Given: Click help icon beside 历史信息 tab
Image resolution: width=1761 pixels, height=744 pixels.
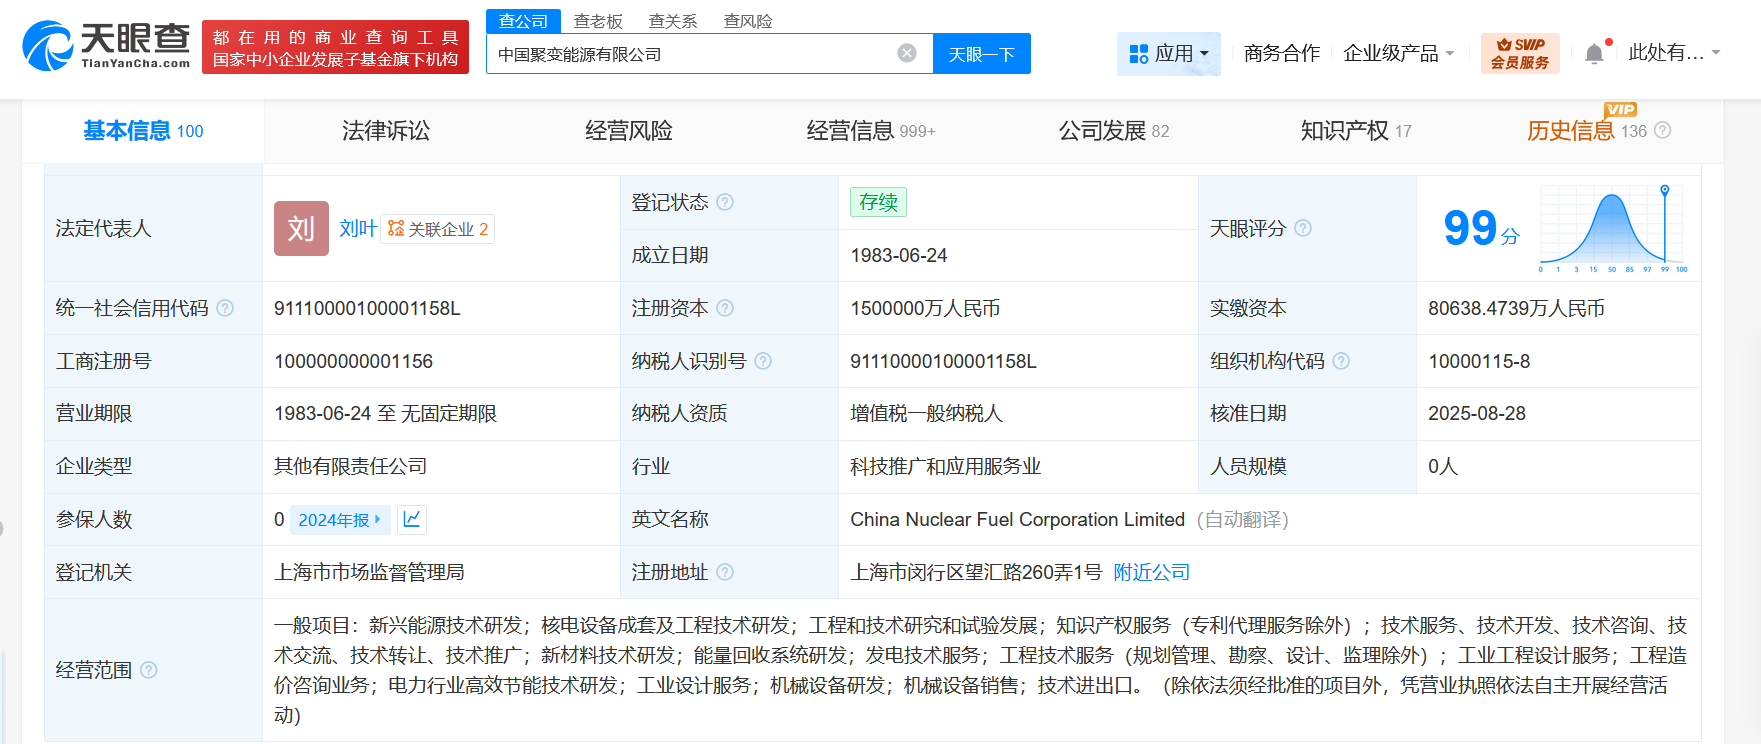Looking at the screenshot, I should pos(1662,130).
